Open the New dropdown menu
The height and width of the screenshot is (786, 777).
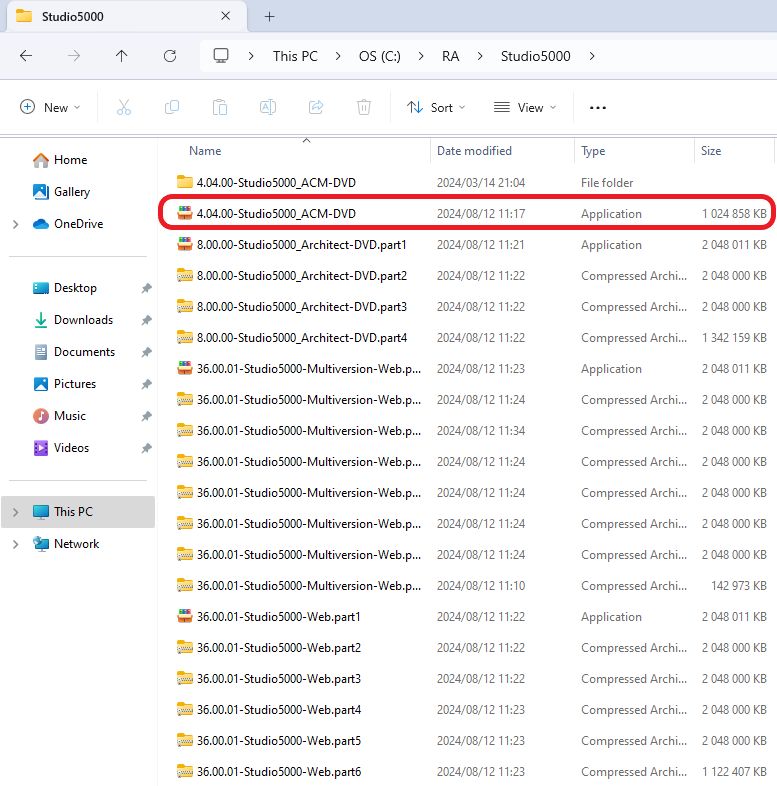point(50,107)
